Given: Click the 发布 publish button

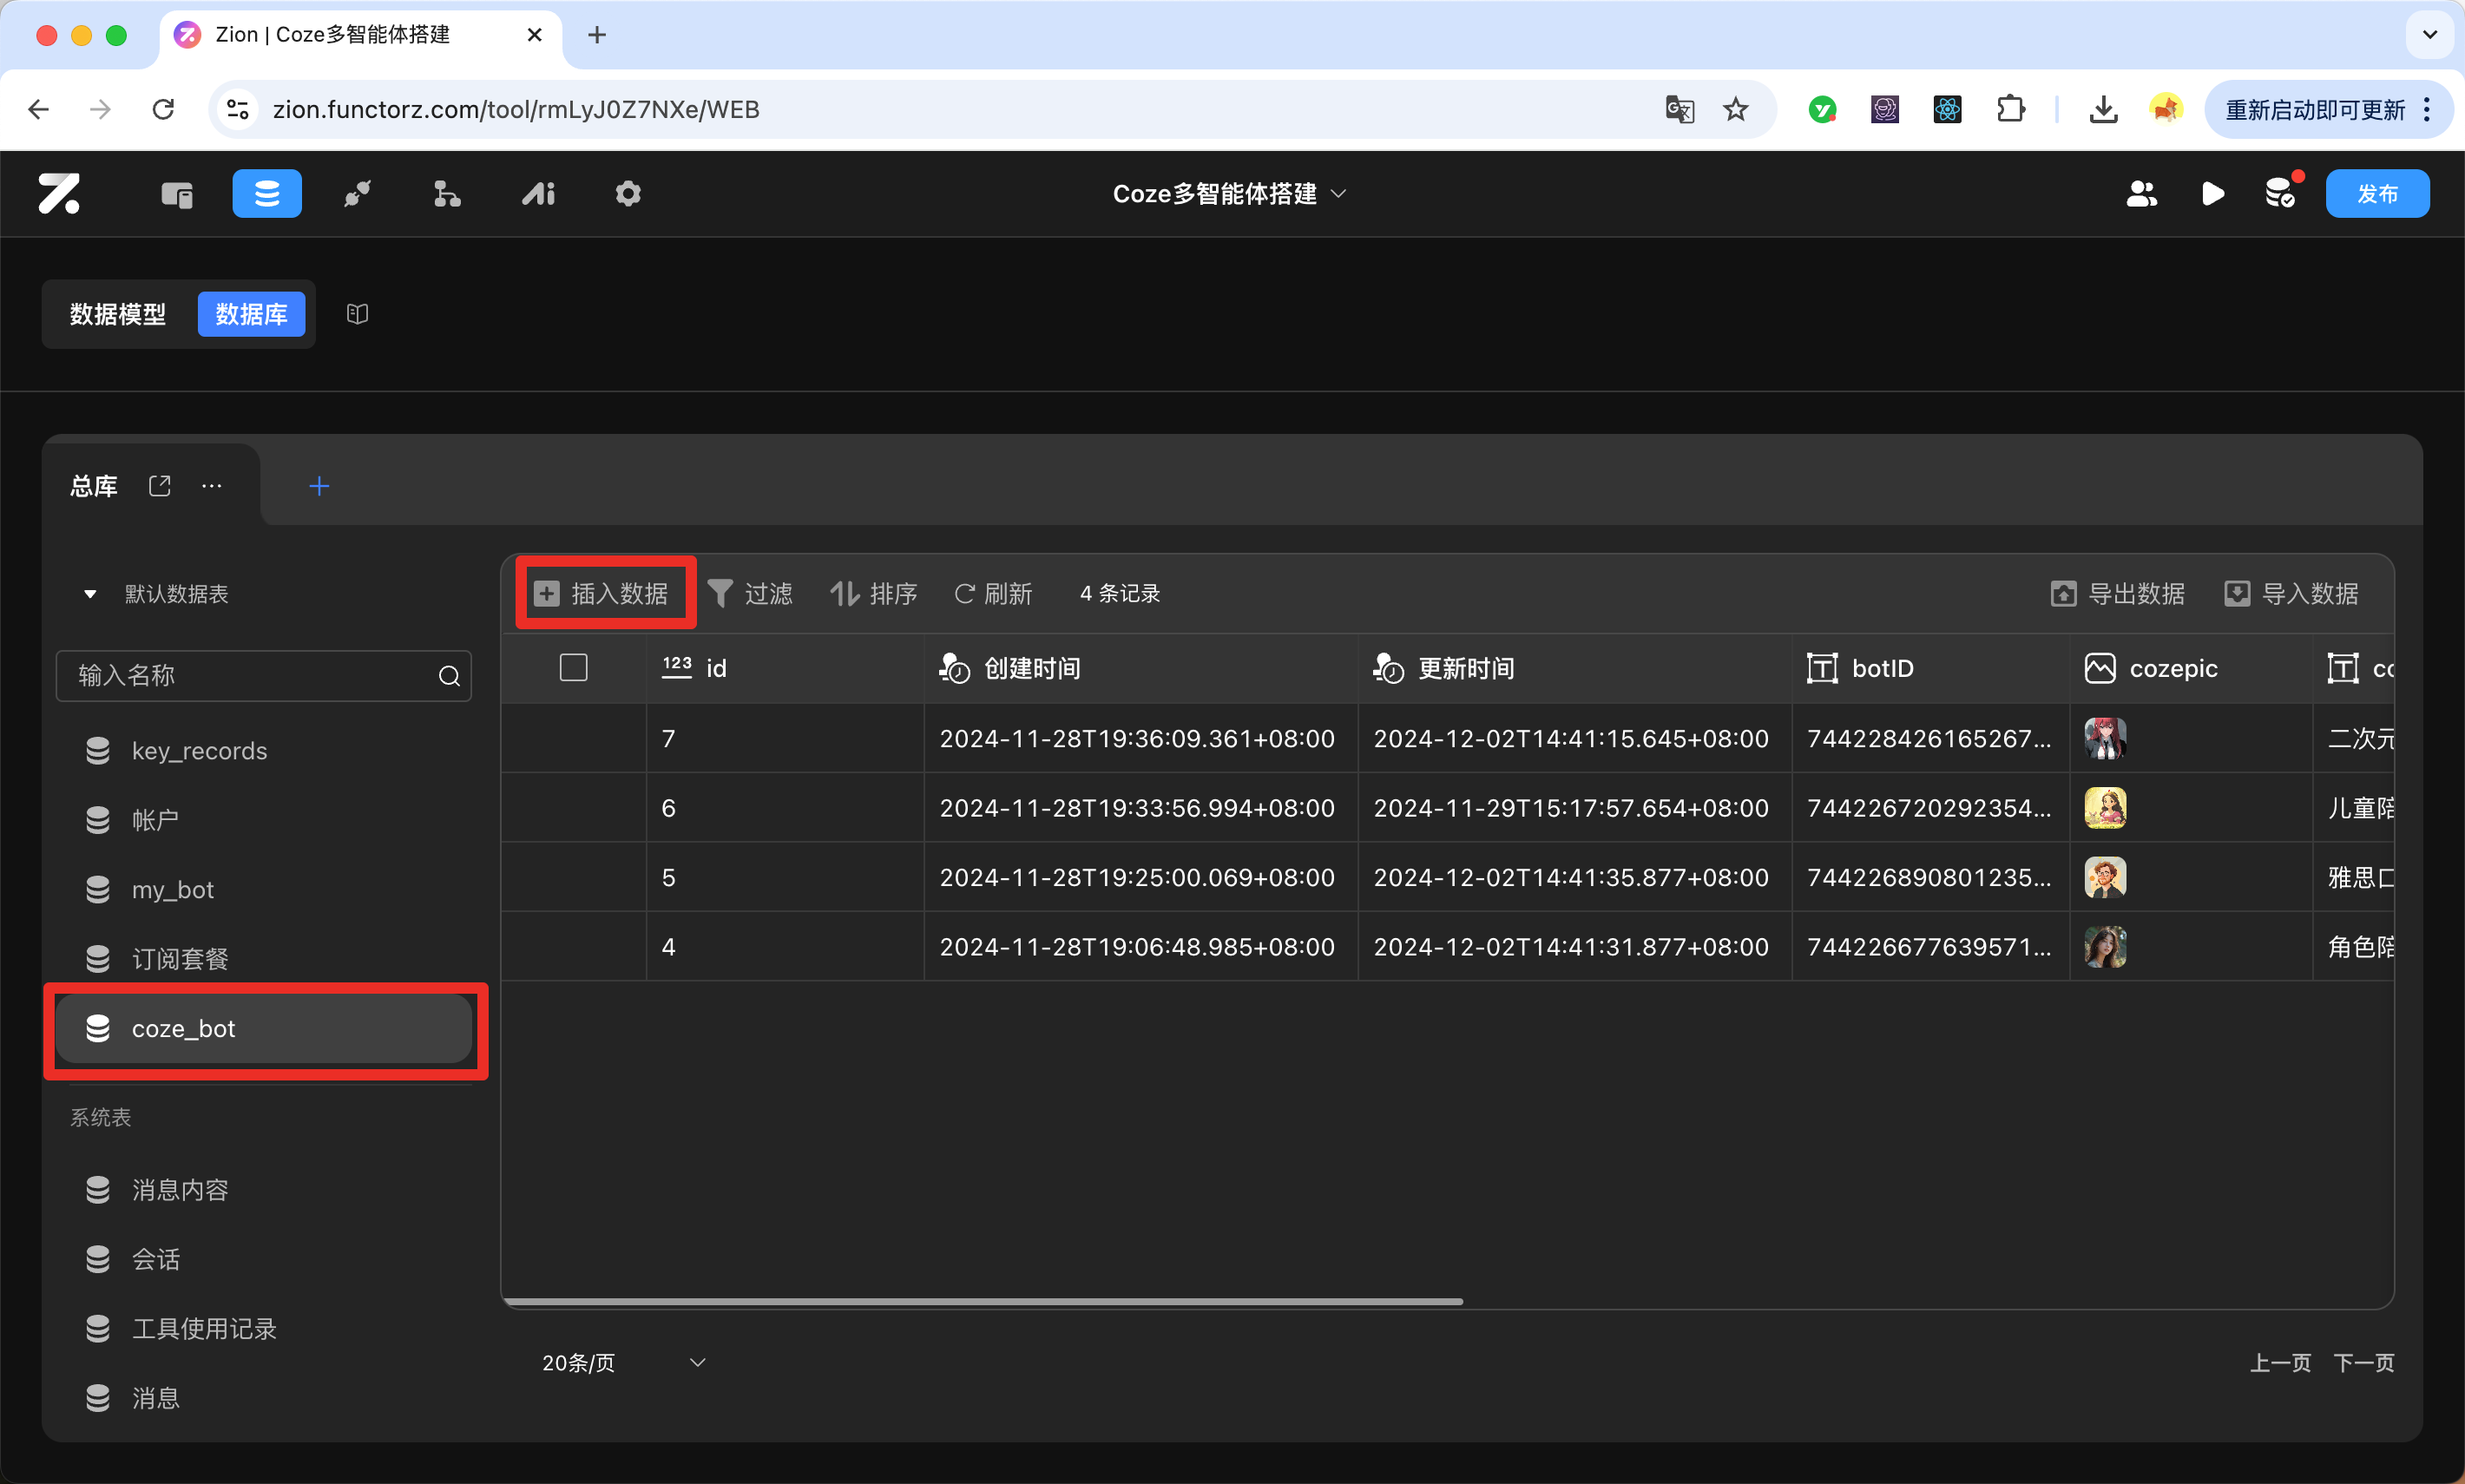Looking at the screenshot, I should [2377, 193].
